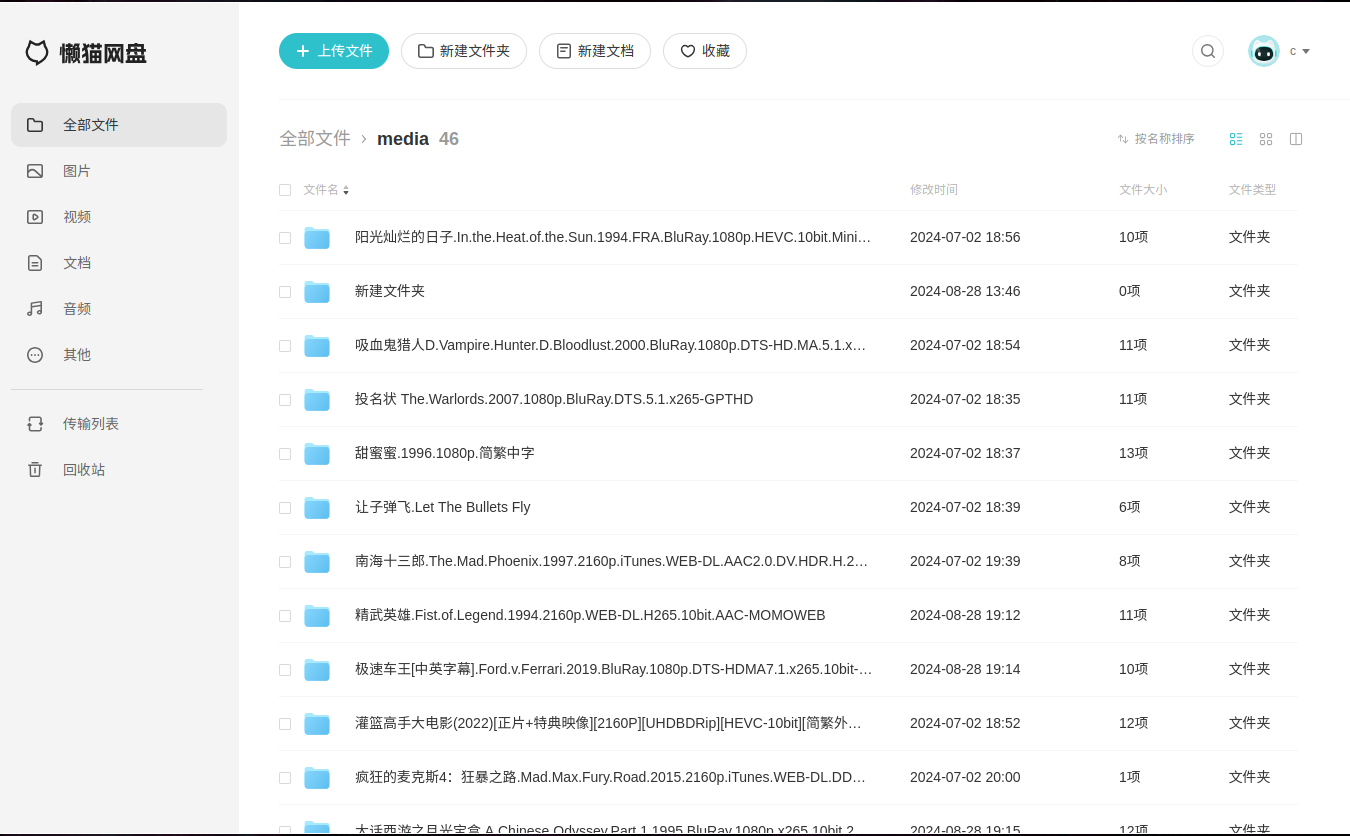Open 甜蜜蜜.1996.1080p.简繁中字 folder name
1350x836 pixels.
click(445, 454)
